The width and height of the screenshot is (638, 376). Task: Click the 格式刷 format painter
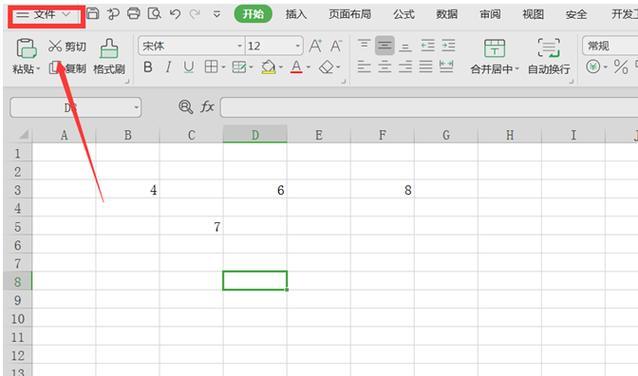(x=109, y=56)
